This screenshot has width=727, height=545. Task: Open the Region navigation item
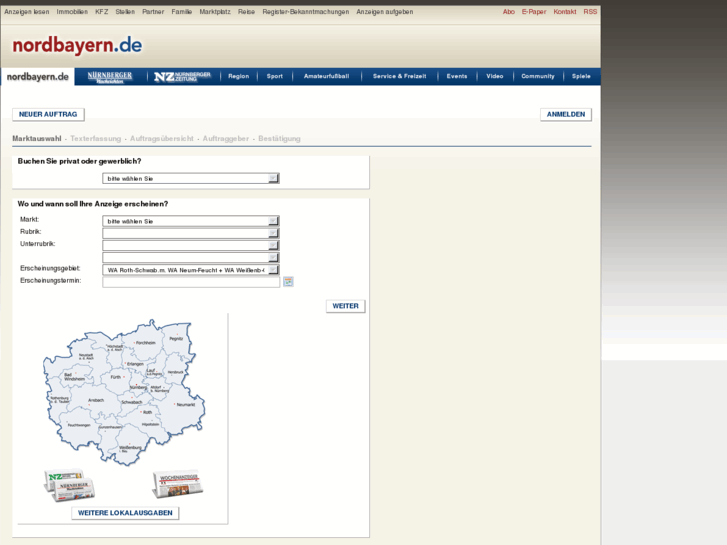[238, 77]
